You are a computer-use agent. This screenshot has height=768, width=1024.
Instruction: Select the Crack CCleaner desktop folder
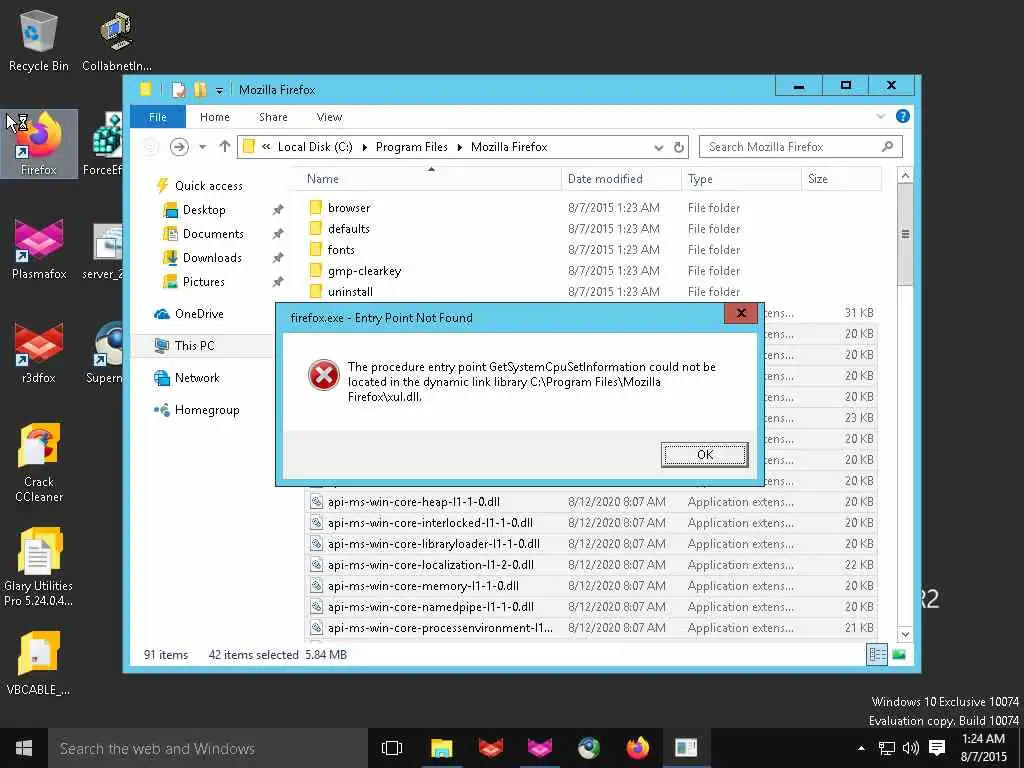pyautogui.click(x=39, y=463)
